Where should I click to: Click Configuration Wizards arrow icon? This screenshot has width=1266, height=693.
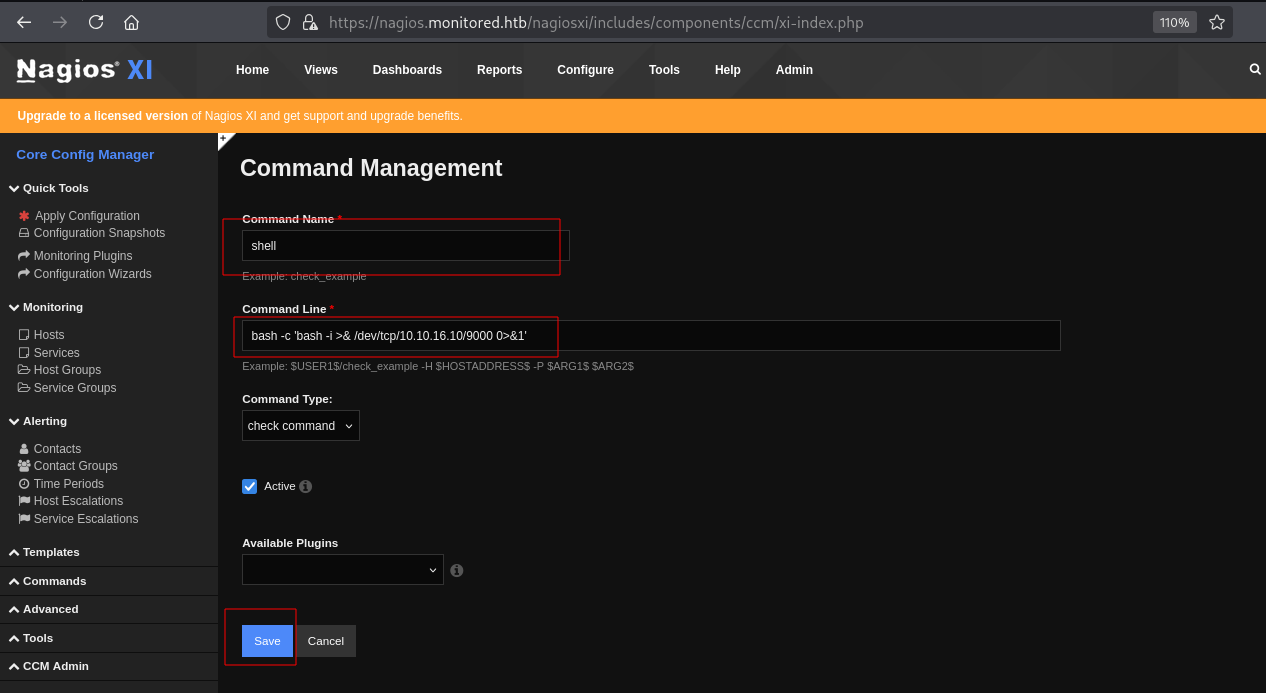tap(24, 274)
